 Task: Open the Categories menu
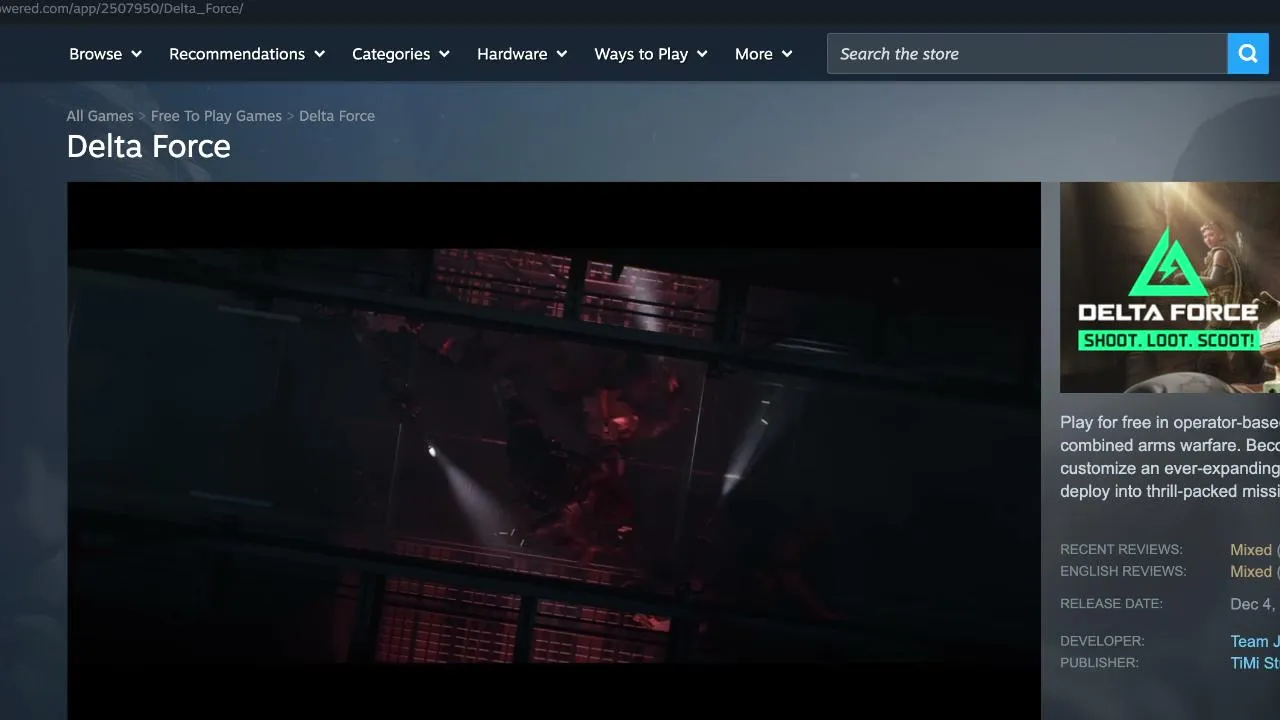click(401, 54)
